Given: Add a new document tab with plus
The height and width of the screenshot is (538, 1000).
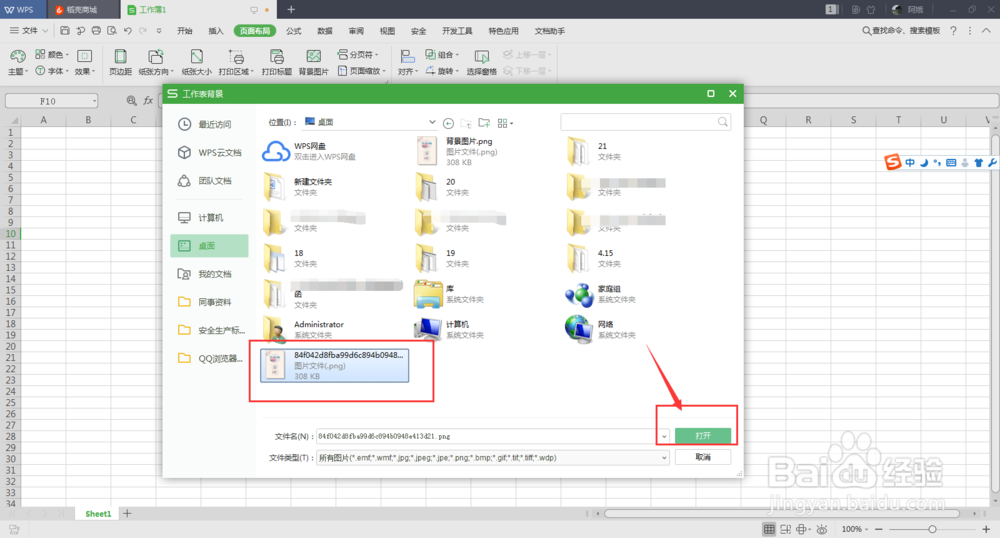Looking at the screenshot, I should pyautogui.click(x=291, y=10).
